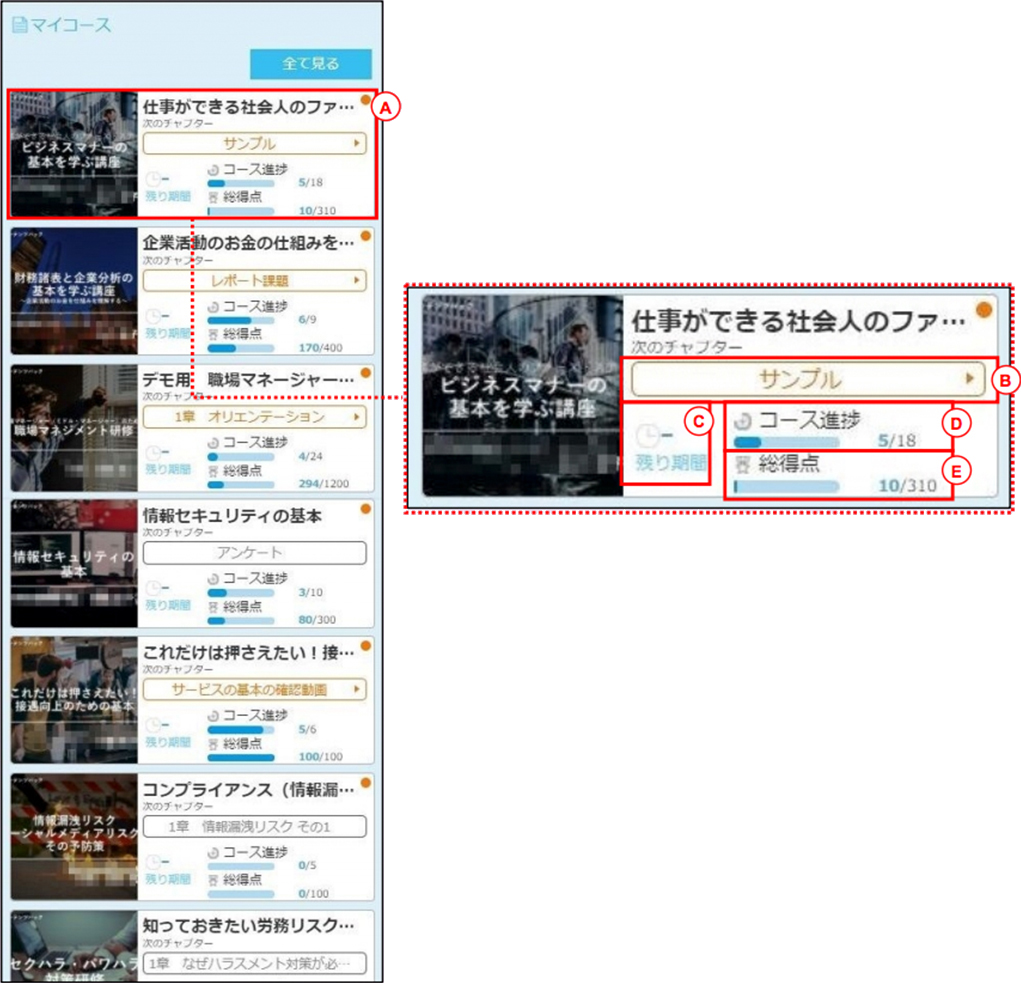Click the course progress bar showing 6/9

(241, 320)
